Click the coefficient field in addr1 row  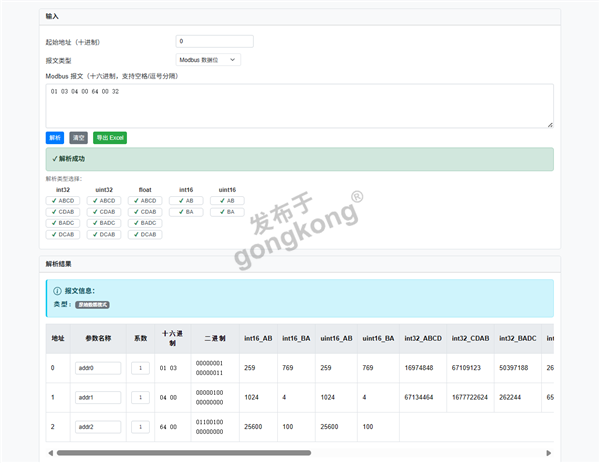click(x=140, y=398)
